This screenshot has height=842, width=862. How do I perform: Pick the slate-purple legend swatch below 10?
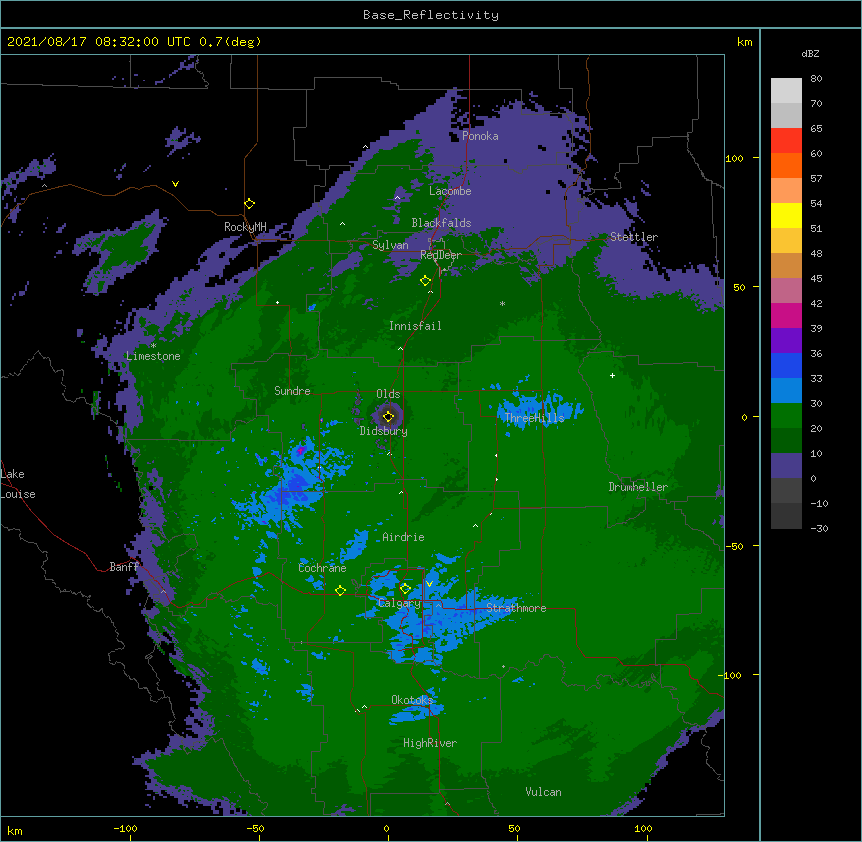click(786, 466)
